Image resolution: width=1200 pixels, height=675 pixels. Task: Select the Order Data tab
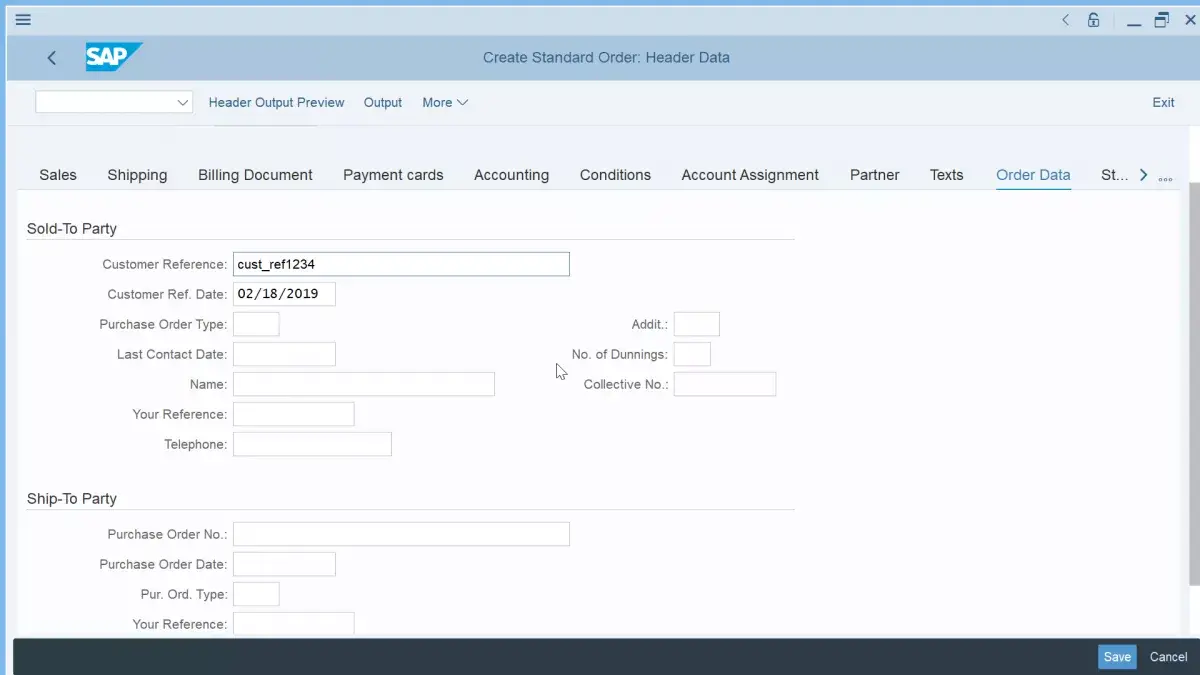pos(1033,174)
